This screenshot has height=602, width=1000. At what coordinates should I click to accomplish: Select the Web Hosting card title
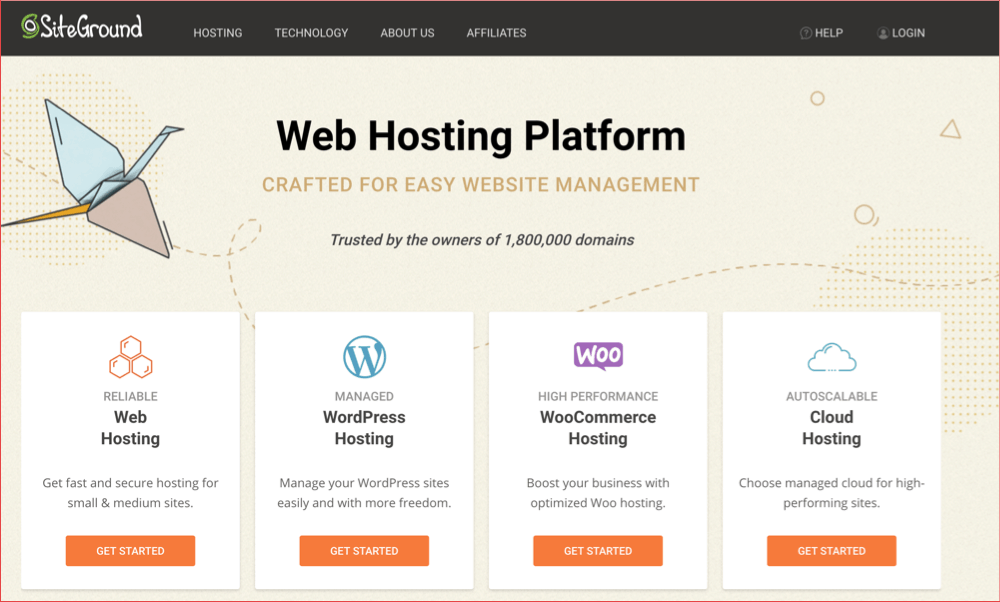(130, 428)
